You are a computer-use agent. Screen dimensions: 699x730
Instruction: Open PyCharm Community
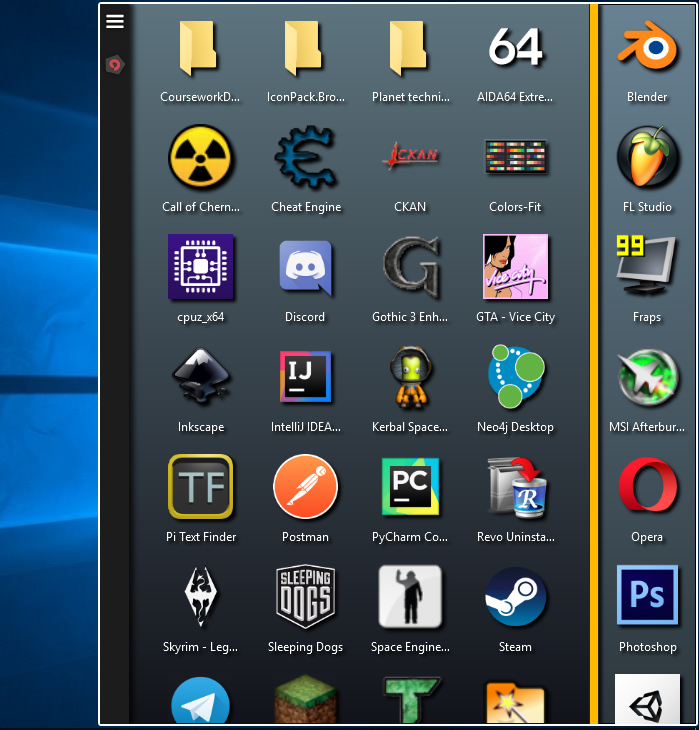[x=410, y=487]
